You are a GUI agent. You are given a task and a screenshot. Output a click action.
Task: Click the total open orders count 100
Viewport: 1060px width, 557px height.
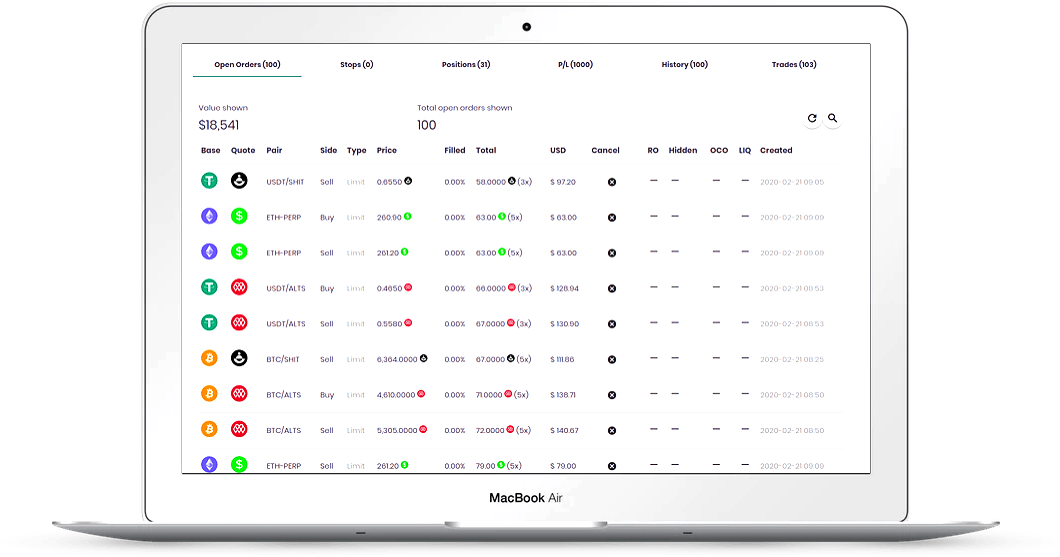pyautogui.click(x=427, y=126)
